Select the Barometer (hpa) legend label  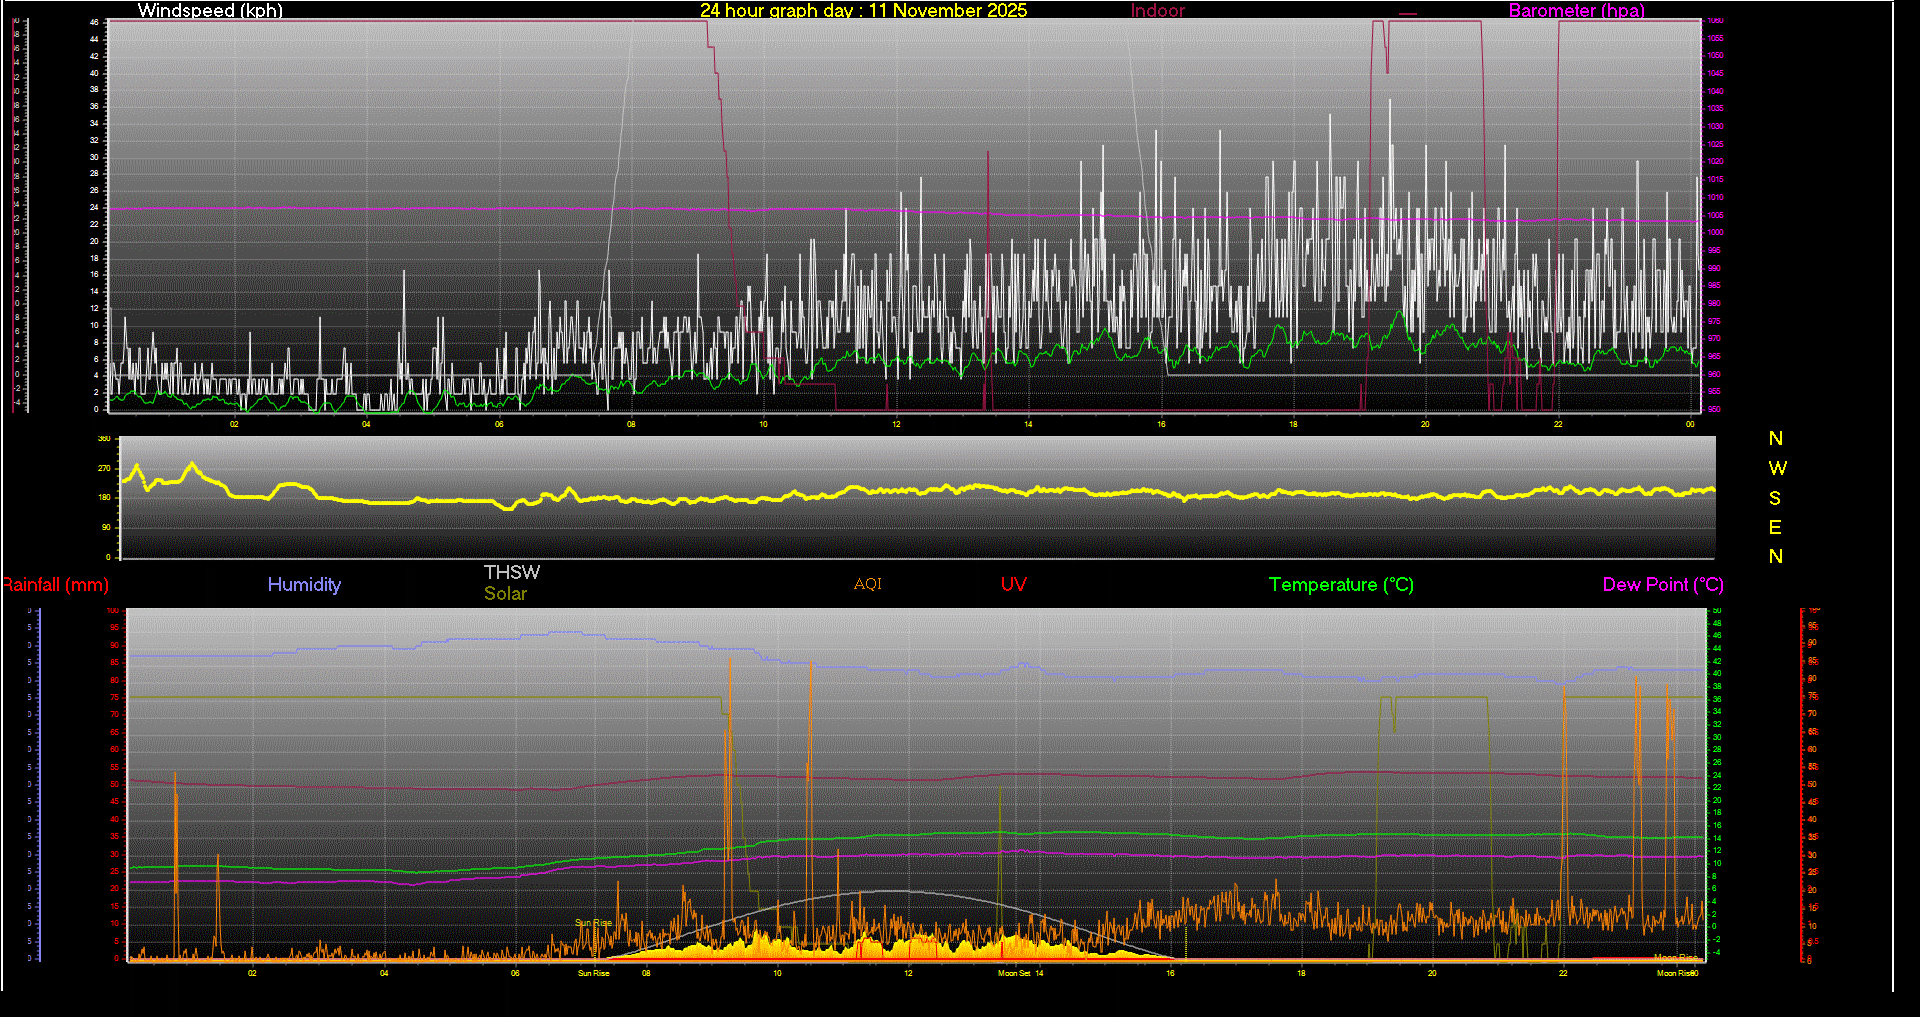point(1576,11)
